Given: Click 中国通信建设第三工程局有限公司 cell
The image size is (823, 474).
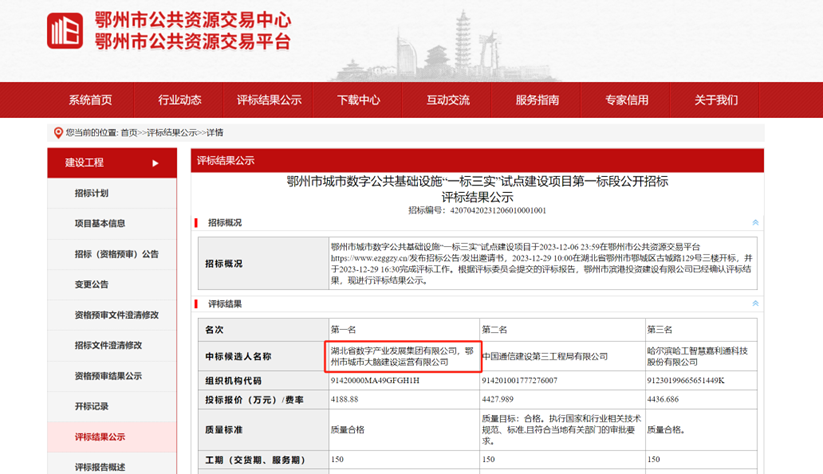Looking at the screenshot, I should [x=562, y=356].
